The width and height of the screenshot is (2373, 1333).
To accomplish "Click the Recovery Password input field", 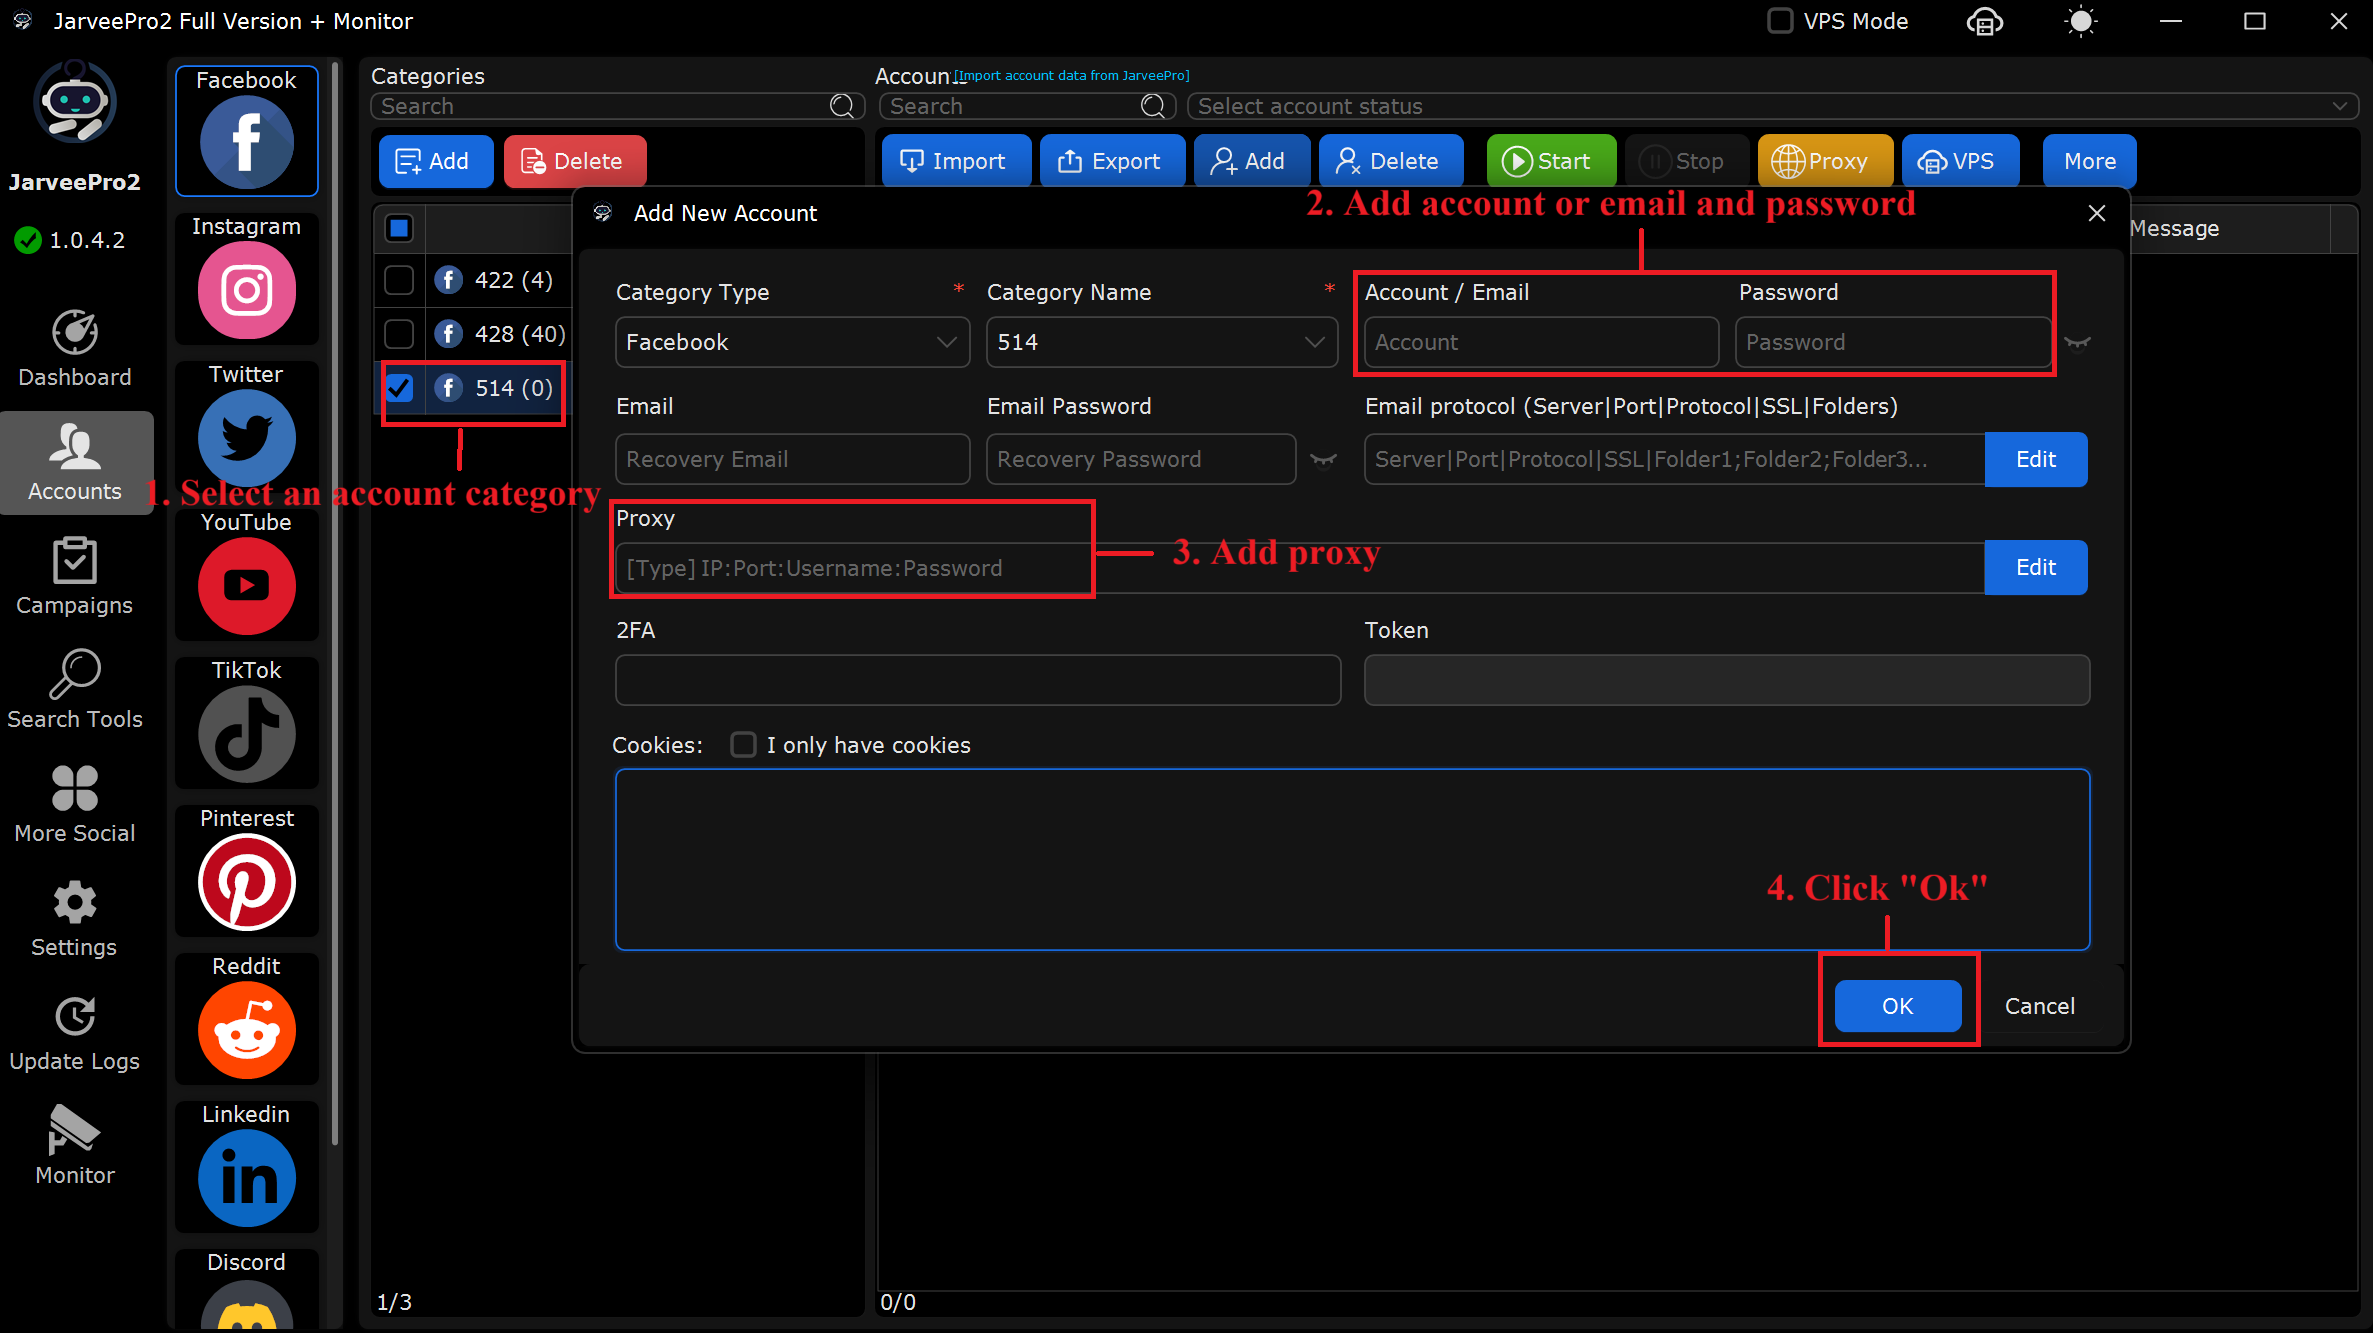I will [x=1141, y=459].
